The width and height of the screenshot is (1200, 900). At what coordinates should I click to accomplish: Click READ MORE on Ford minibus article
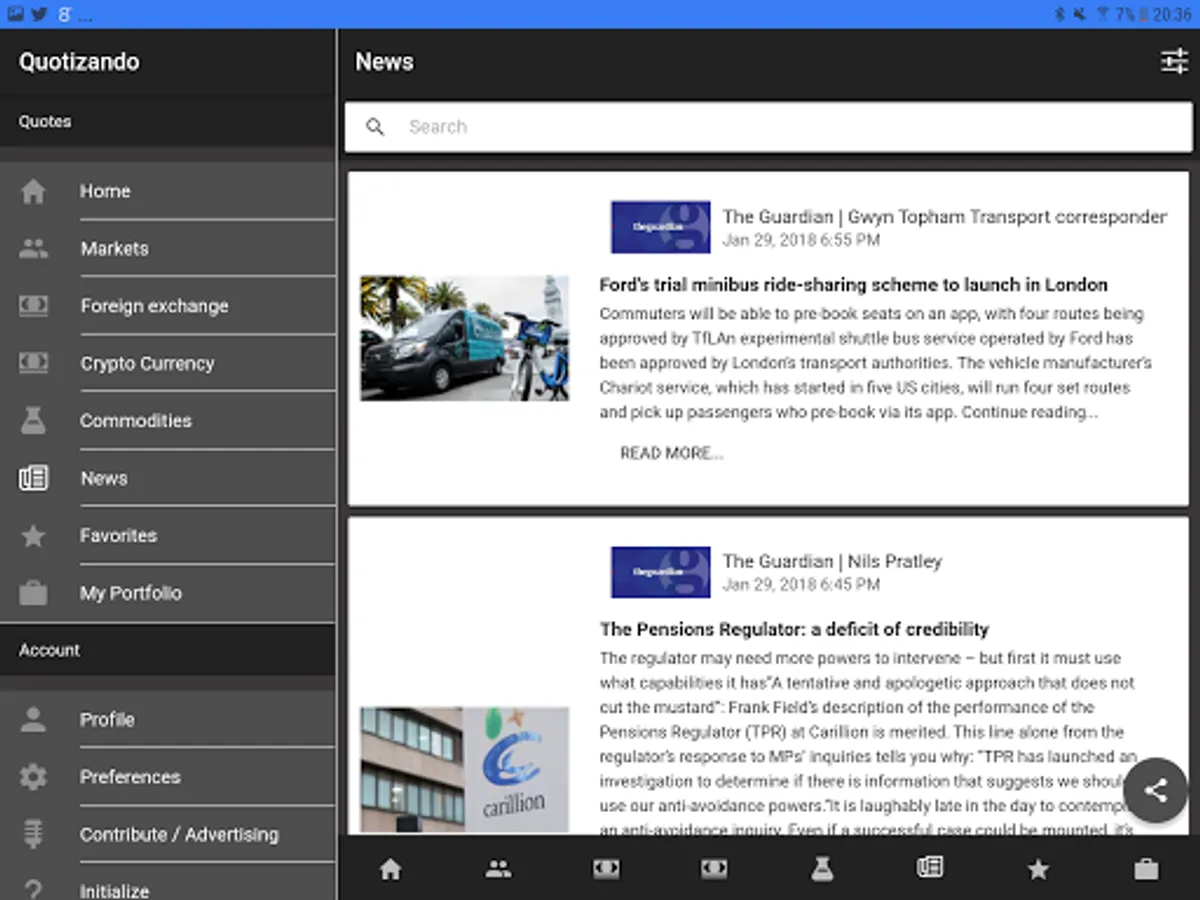[x=671, y=453]
